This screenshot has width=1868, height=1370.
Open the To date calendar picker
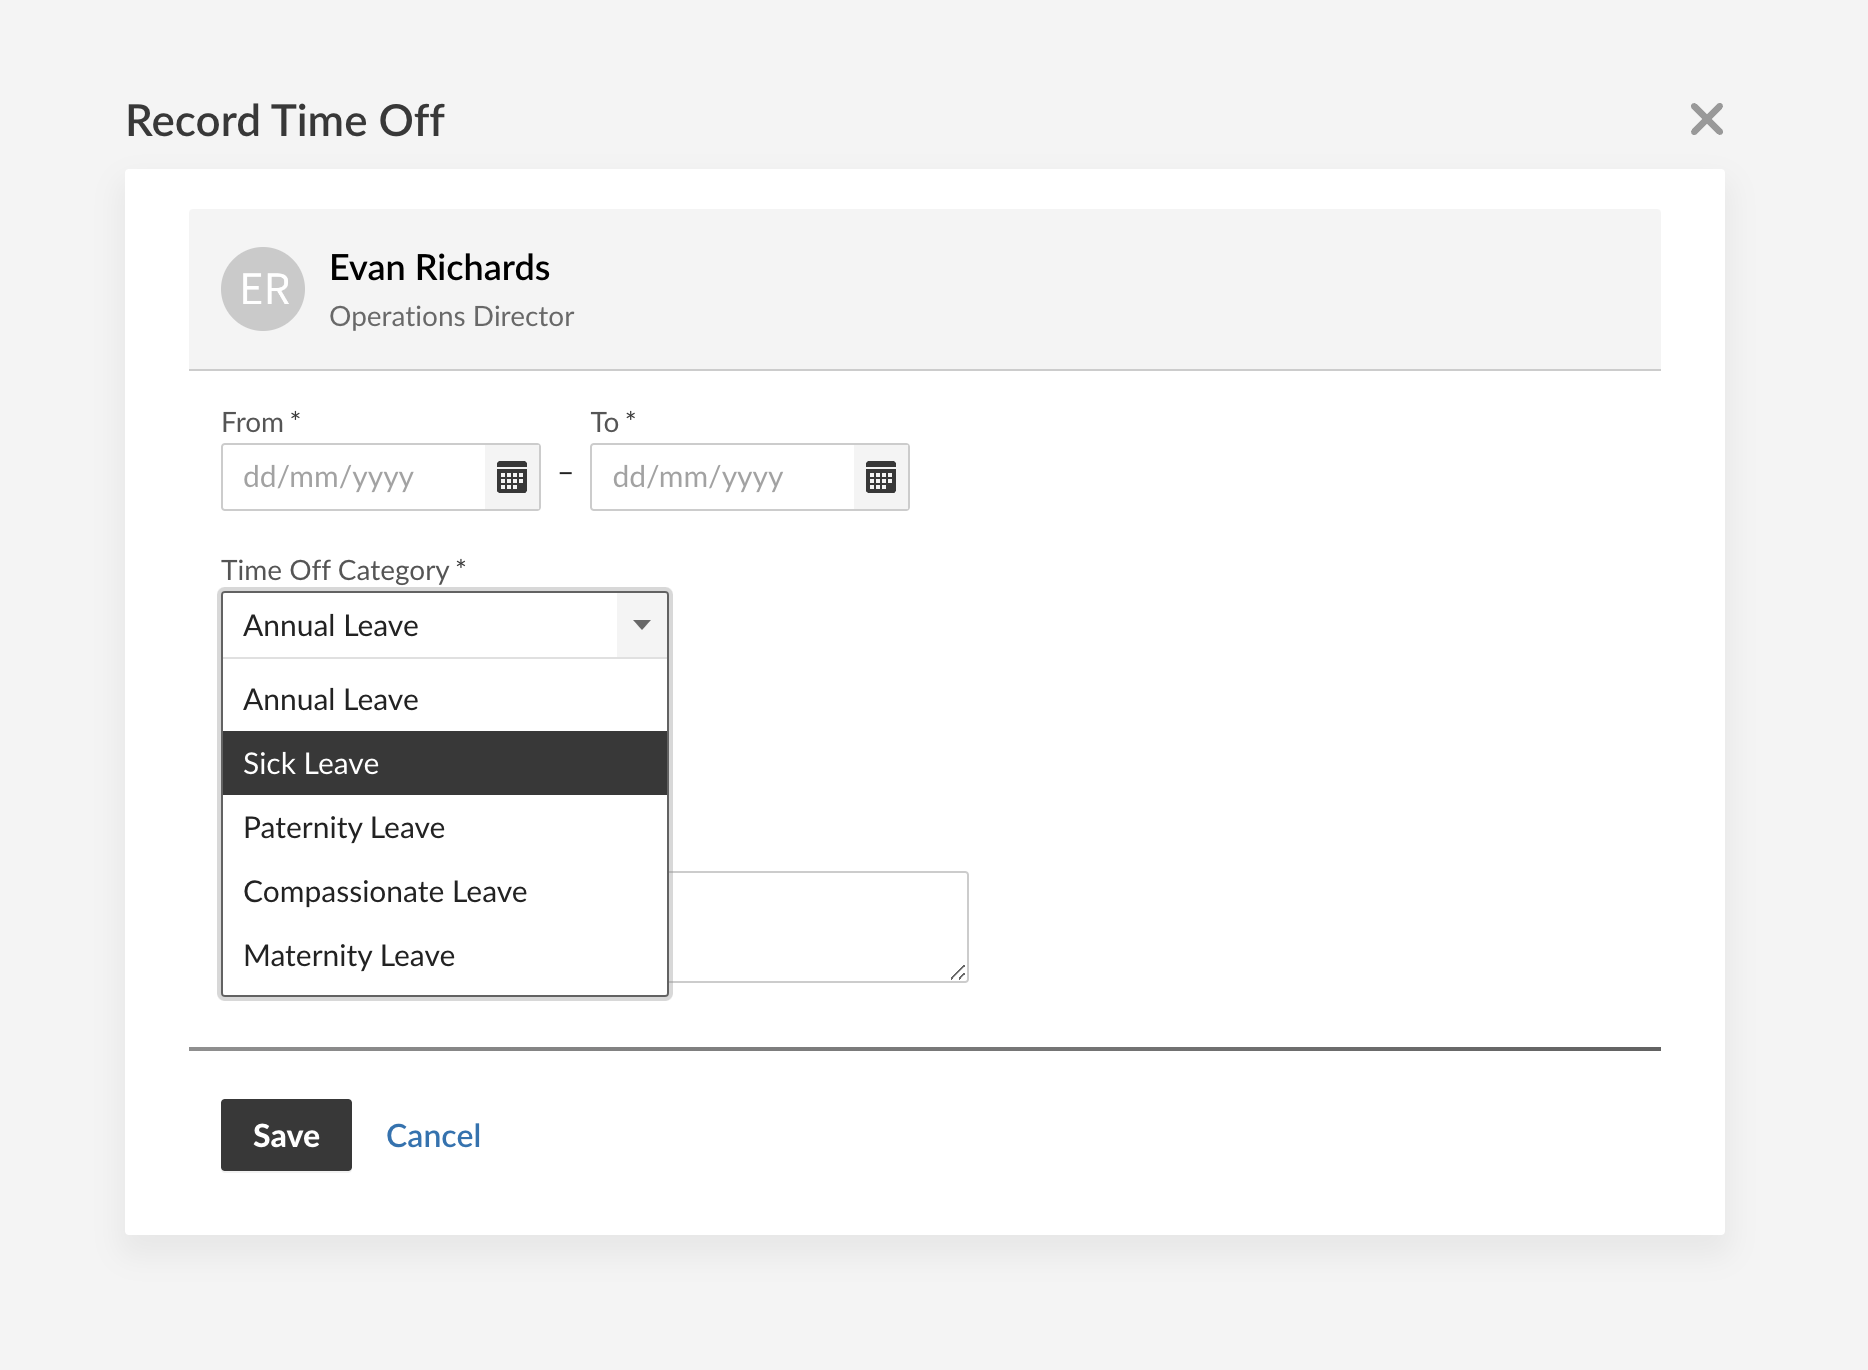(x=881, y=478)
